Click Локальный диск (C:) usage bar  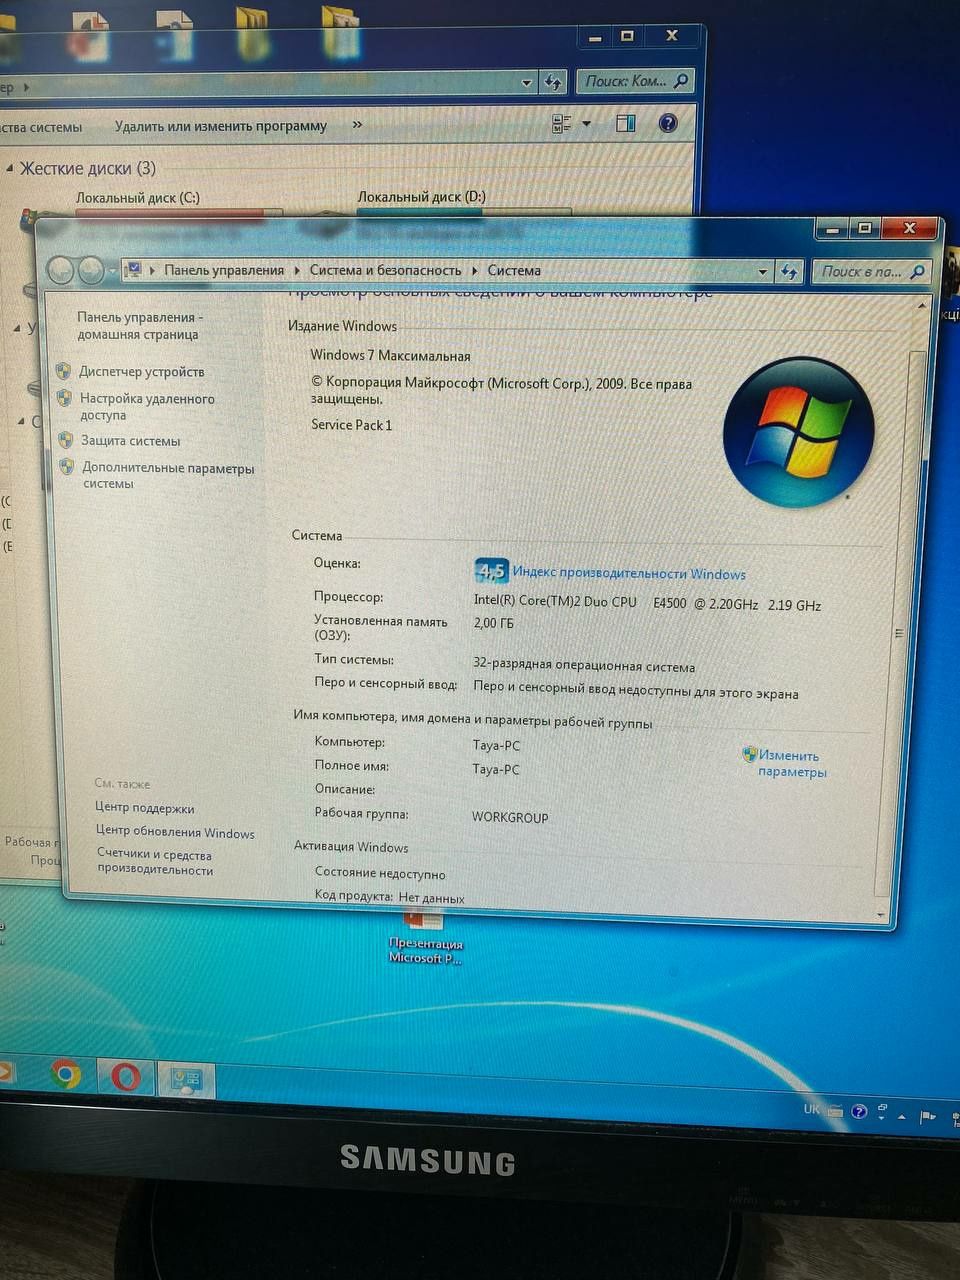pyautogui.click(x=178, y=212)
